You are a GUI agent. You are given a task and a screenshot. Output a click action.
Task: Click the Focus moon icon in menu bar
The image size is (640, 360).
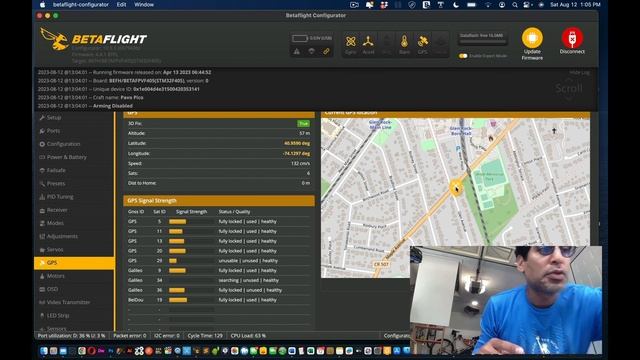click(456, 4)
